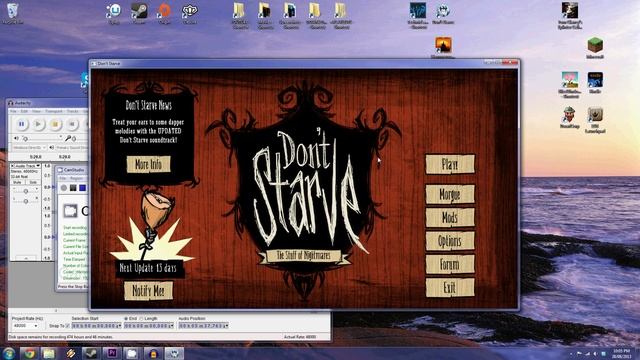The image size is (640, 360).
Task: Open the orange sunset castle desktop shortcut
Action: pos(443,47)
